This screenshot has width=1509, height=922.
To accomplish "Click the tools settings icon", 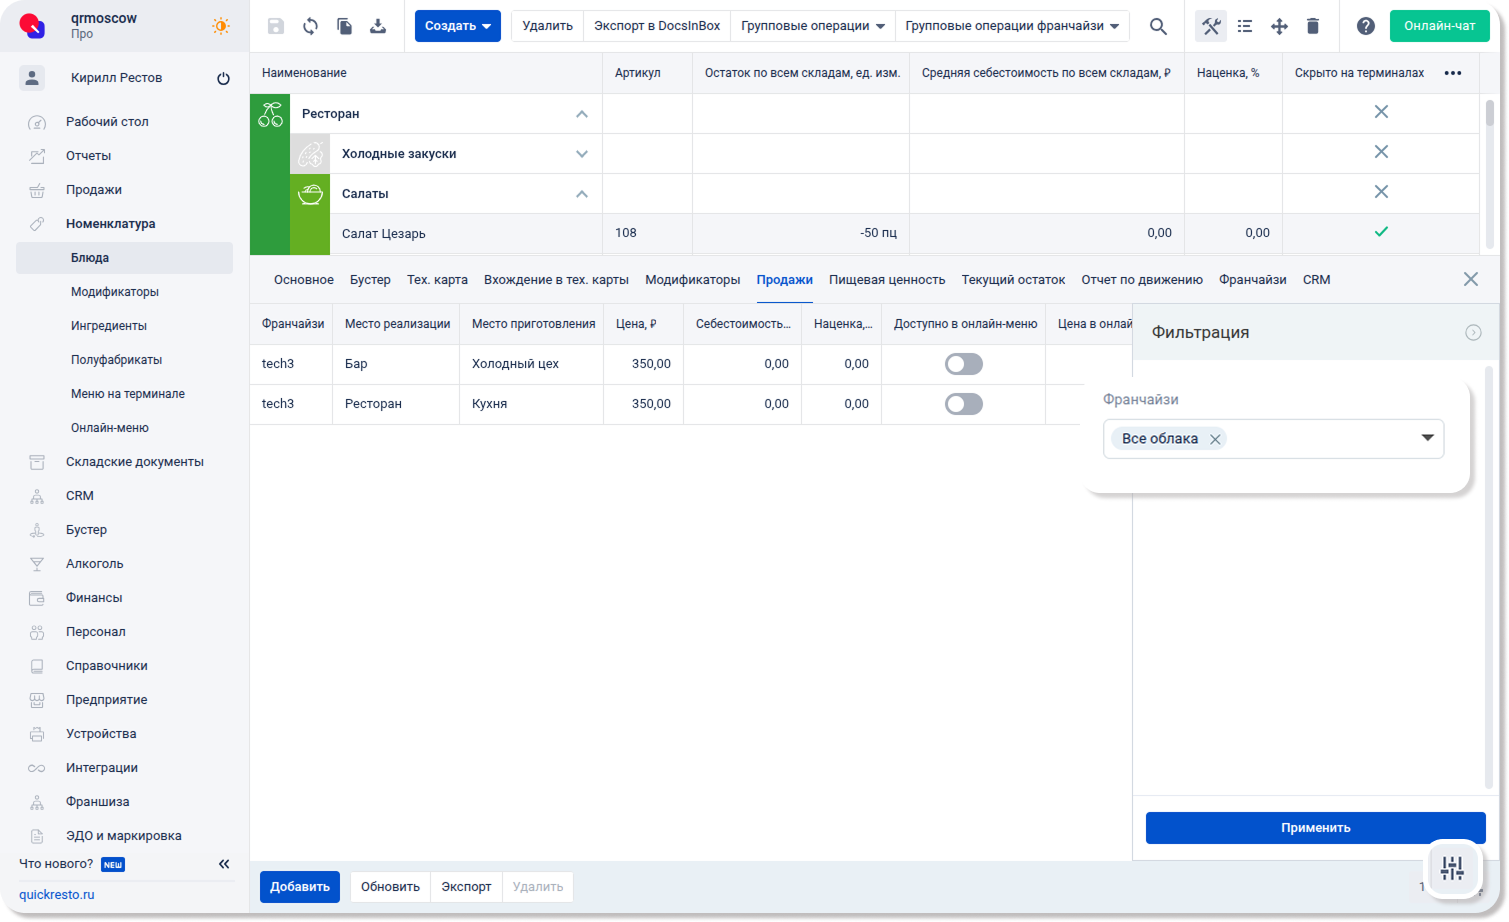I will click(1211, 26).
